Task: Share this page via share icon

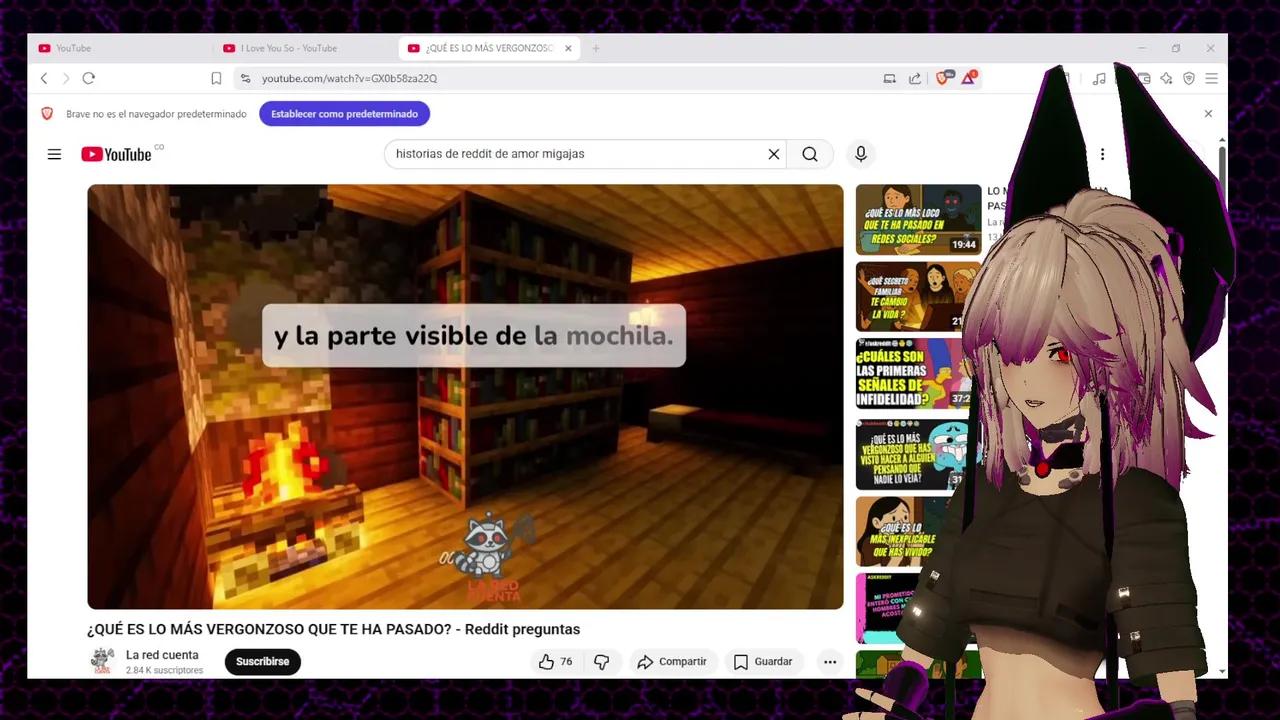Action: (915, 78)
